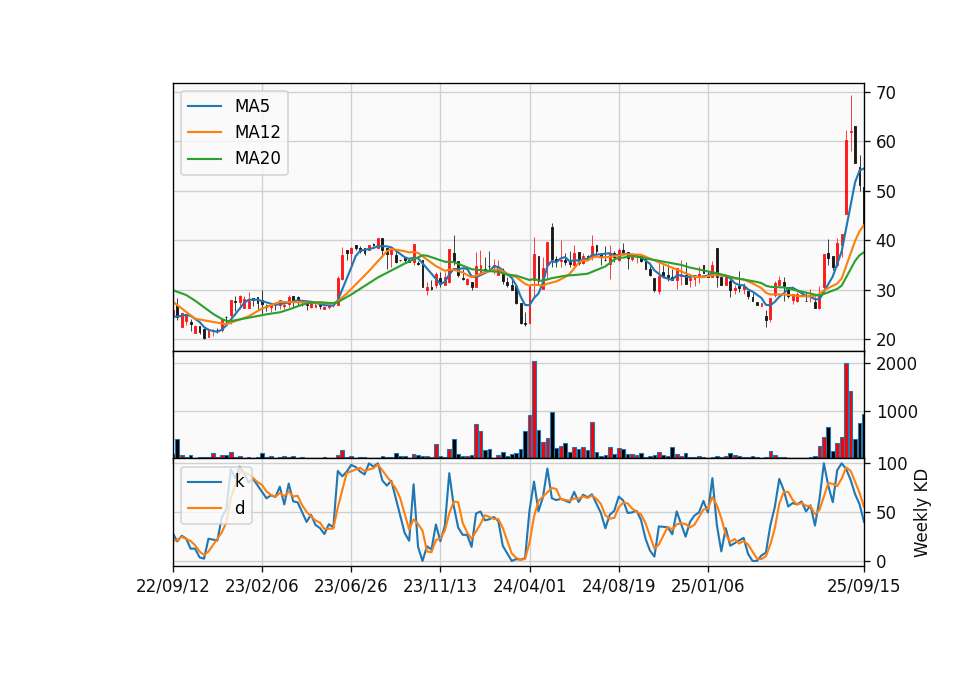Click the tall red candlestick peaking near 70
The width and height of the screenshot is (960, 690).
(x=851, y=124)
